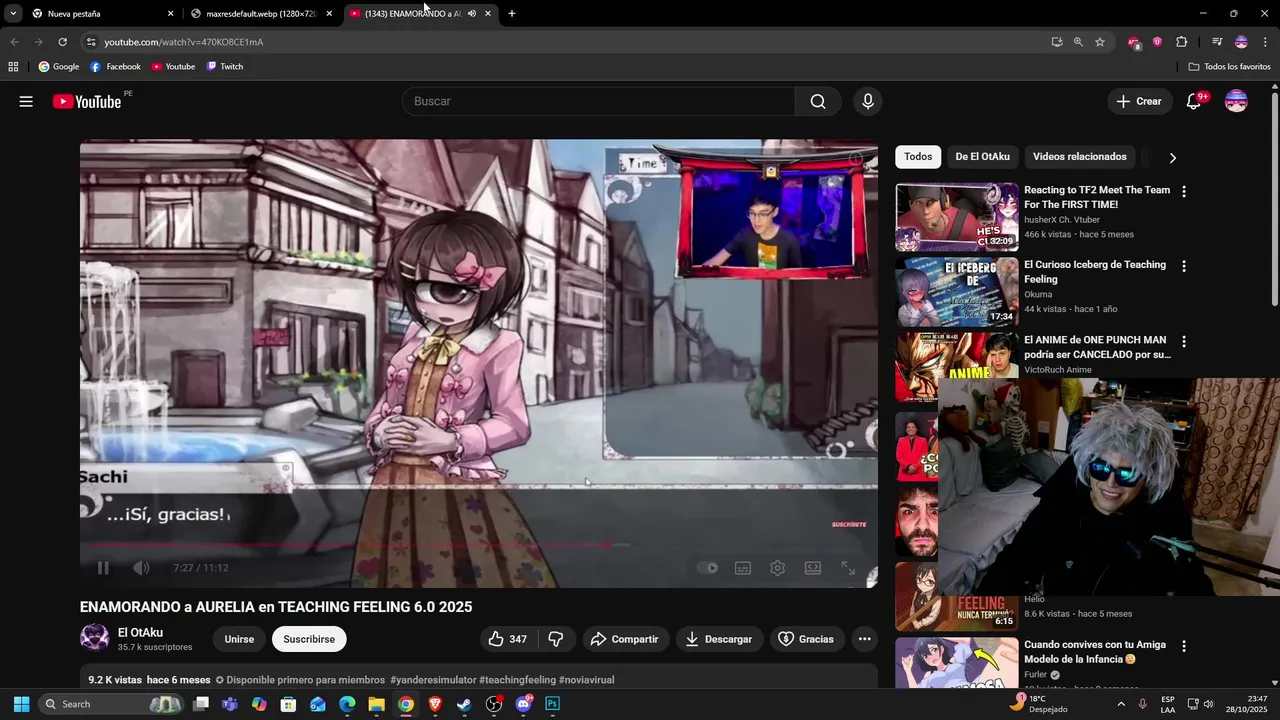Image resolution: width=1280 pixels, height=720 pixels.
Task: Open the apps grid in the bookmarks bar
Action: 13,67
